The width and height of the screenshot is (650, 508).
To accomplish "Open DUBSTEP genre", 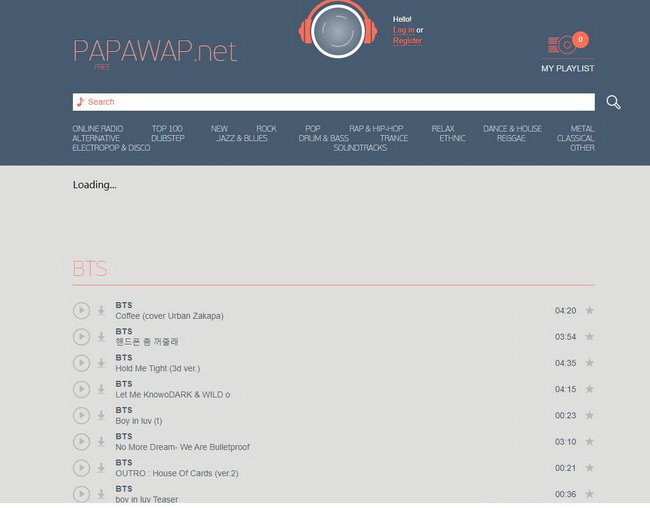I will coord(168,138).
